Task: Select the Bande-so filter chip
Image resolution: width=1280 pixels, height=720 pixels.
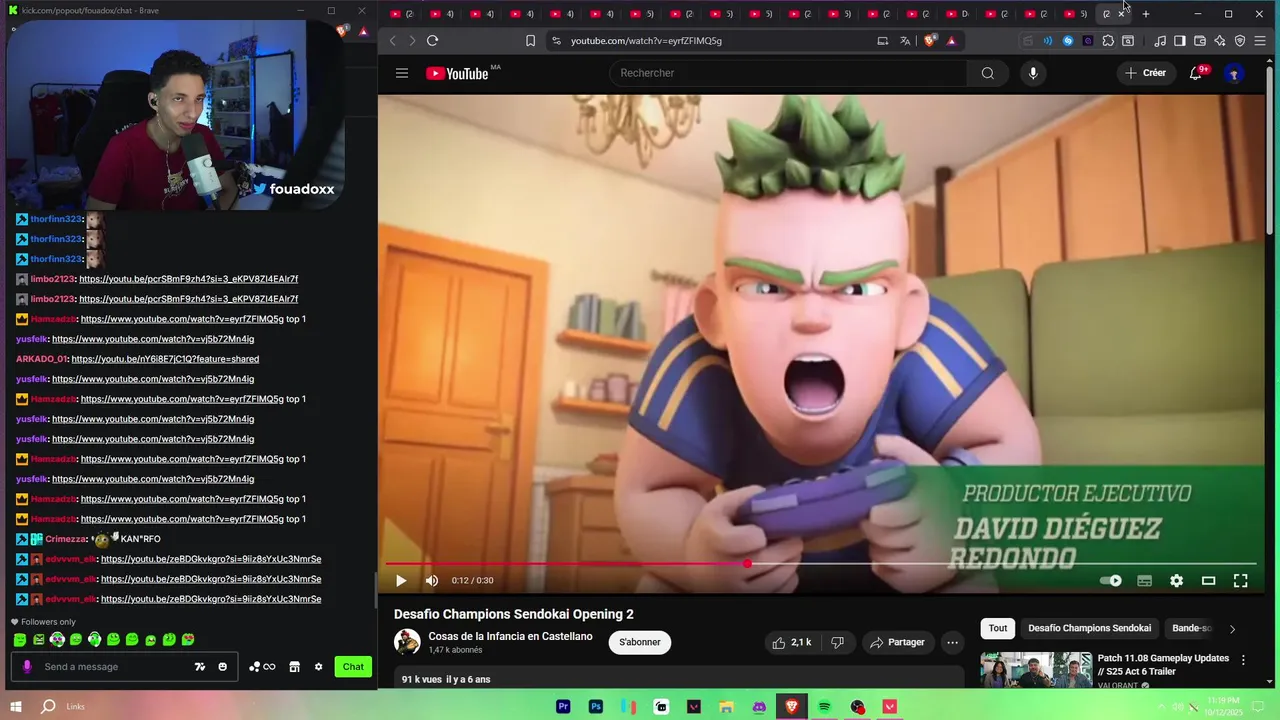Action: pos(1191,628)
